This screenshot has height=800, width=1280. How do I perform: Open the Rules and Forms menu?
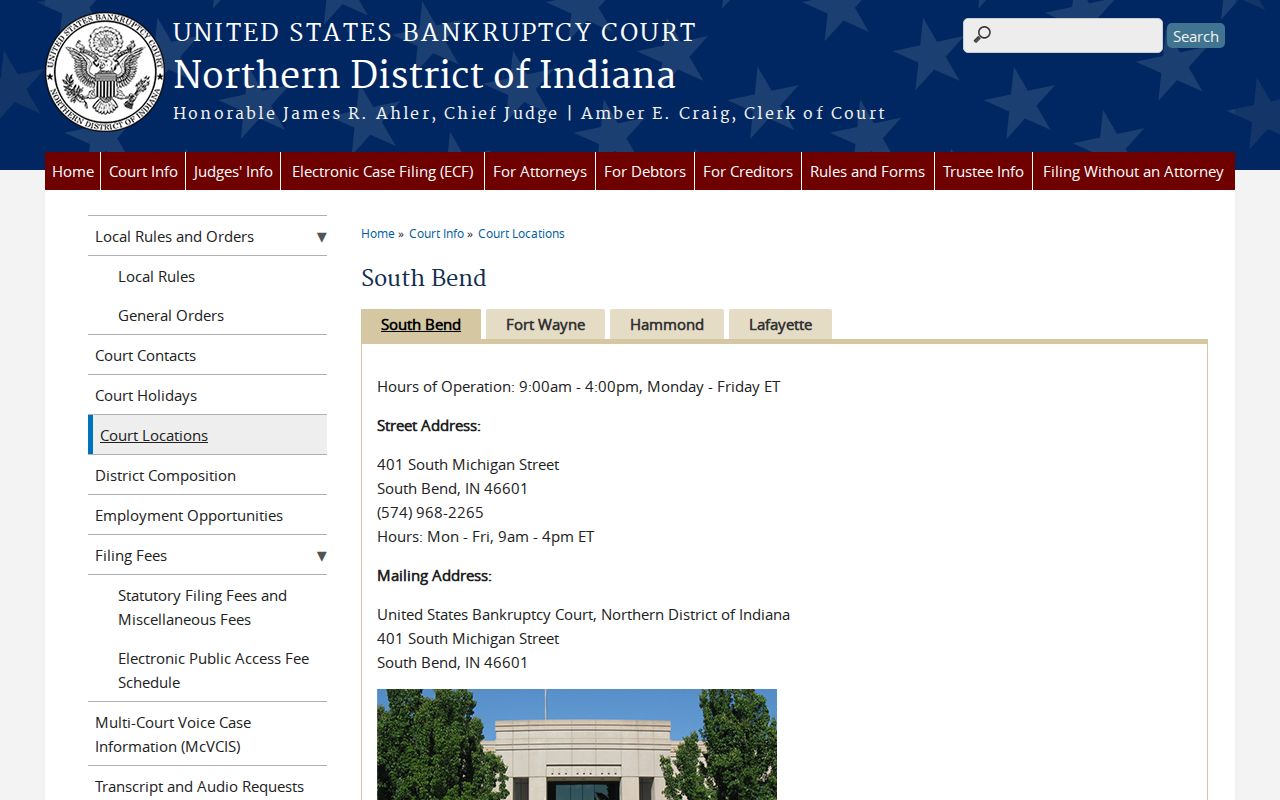[868, 171]
